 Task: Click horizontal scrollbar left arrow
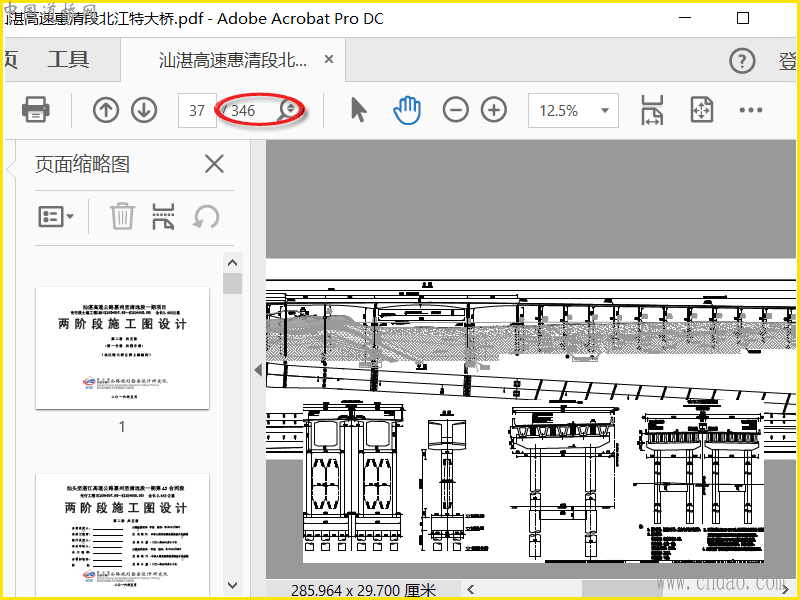pyautogui.click(x=471, y=590)
